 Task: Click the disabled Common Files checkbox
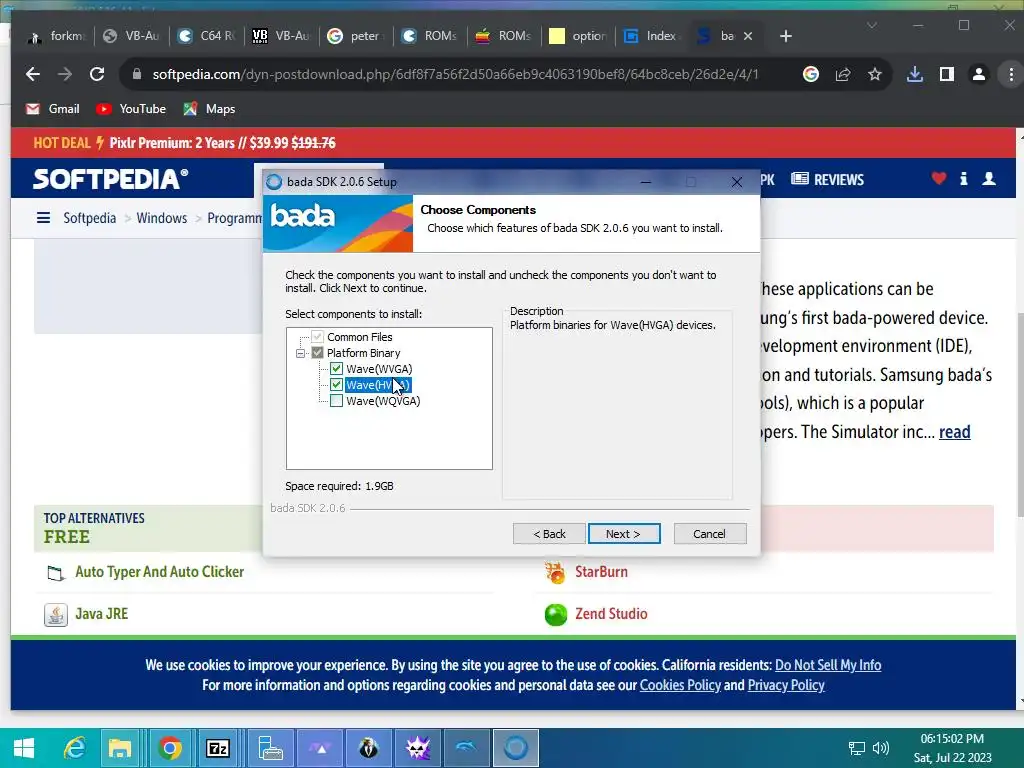[x=317, y=337]
